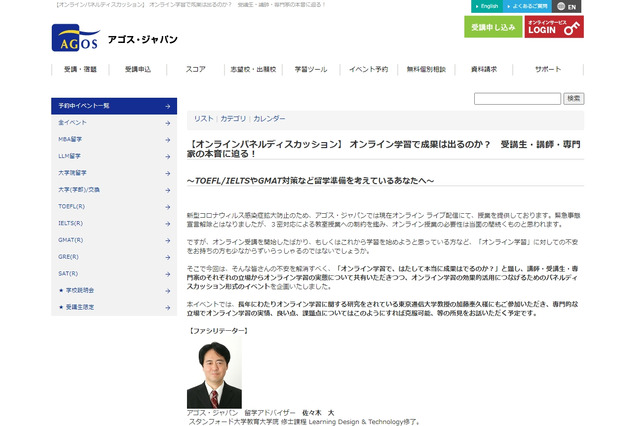This screenshot has width=640, height=426.
Task: Select SAT(R) category
Action: click(x=114, y=273)
